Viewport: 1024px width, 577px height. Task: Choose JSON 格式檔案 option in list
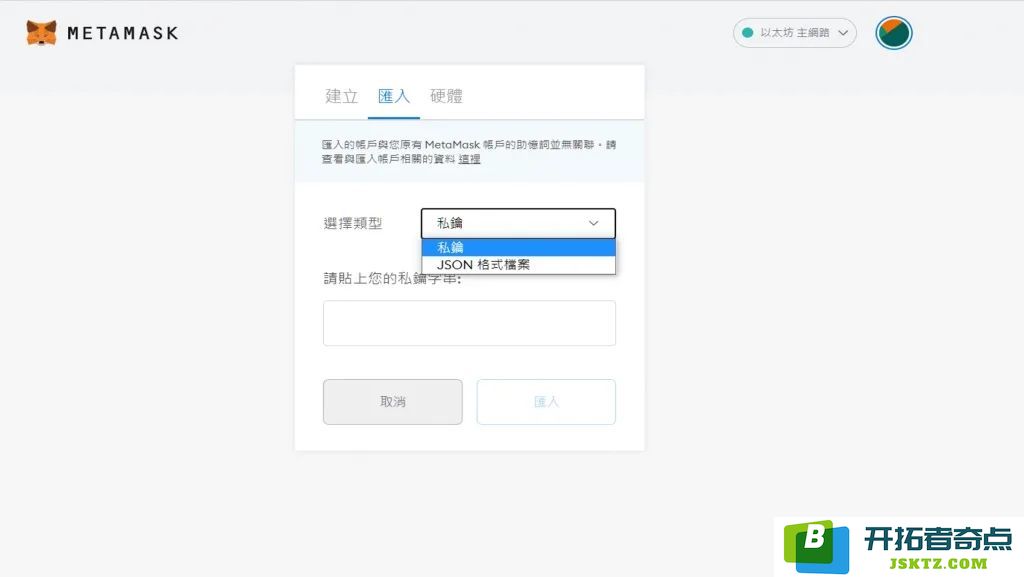pyautogui.click(x=518, y=265)
